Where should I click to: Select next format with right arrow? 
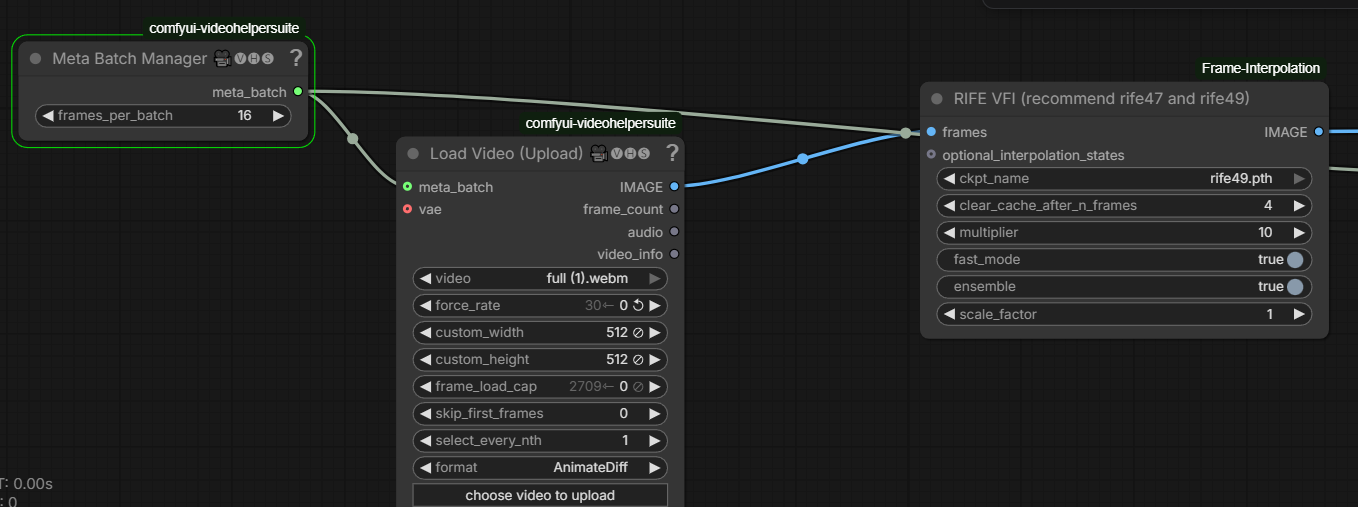tap(655, 467)
